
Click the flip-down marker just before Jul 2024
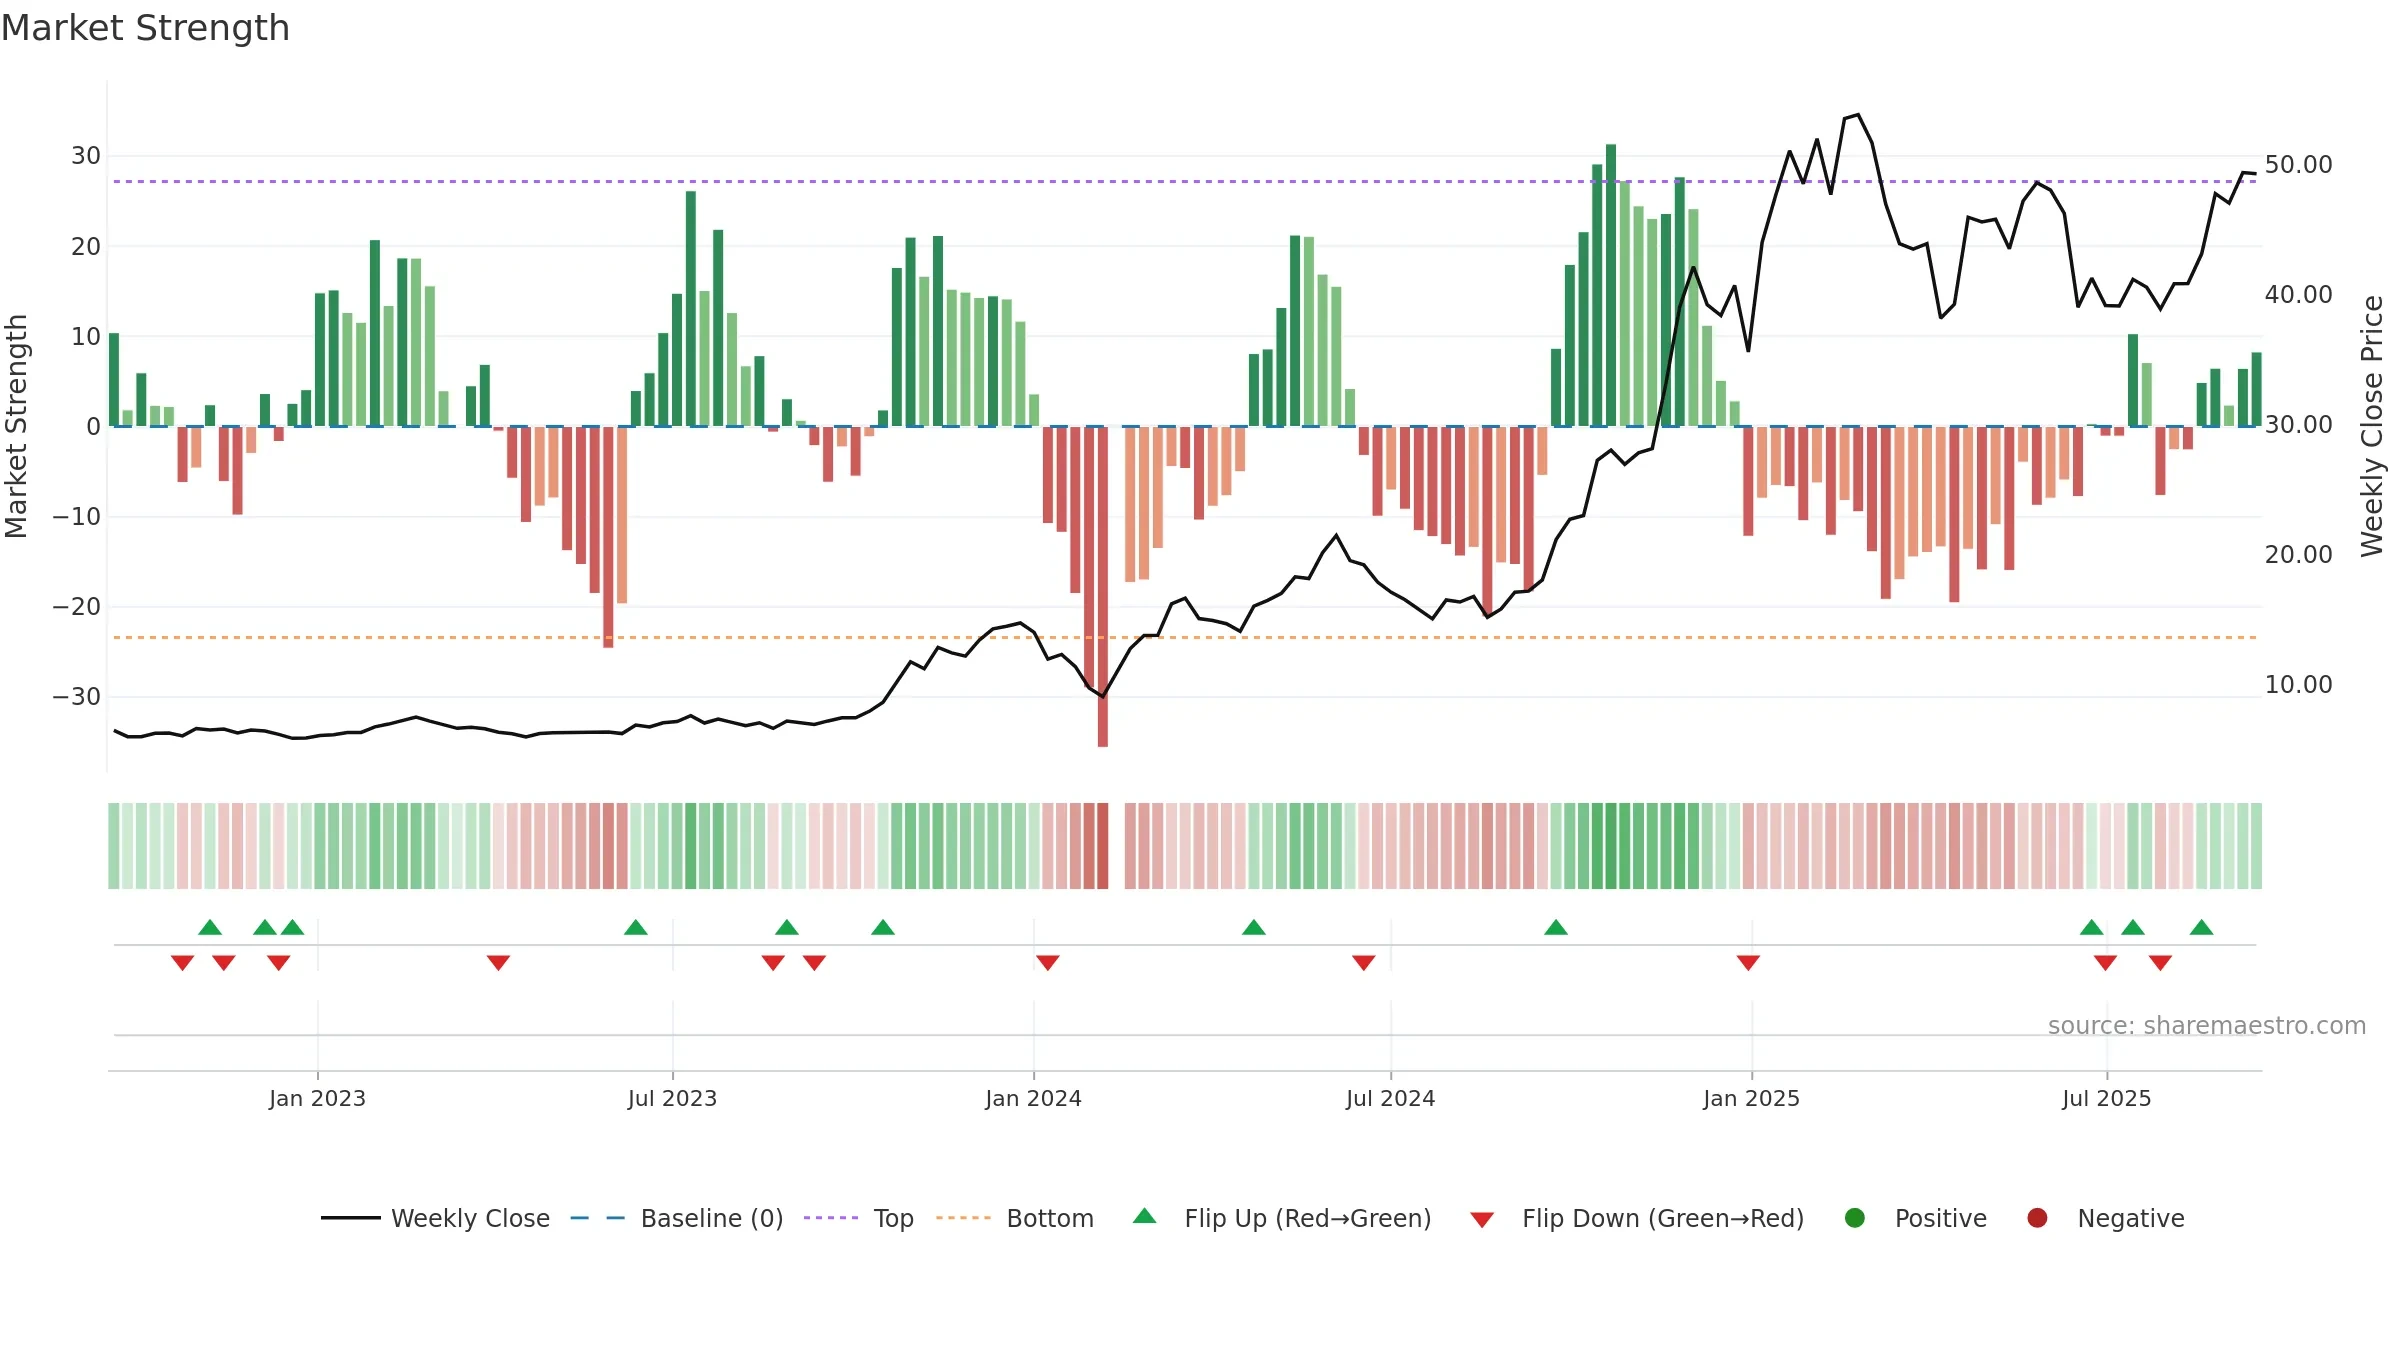point(1364,963)
